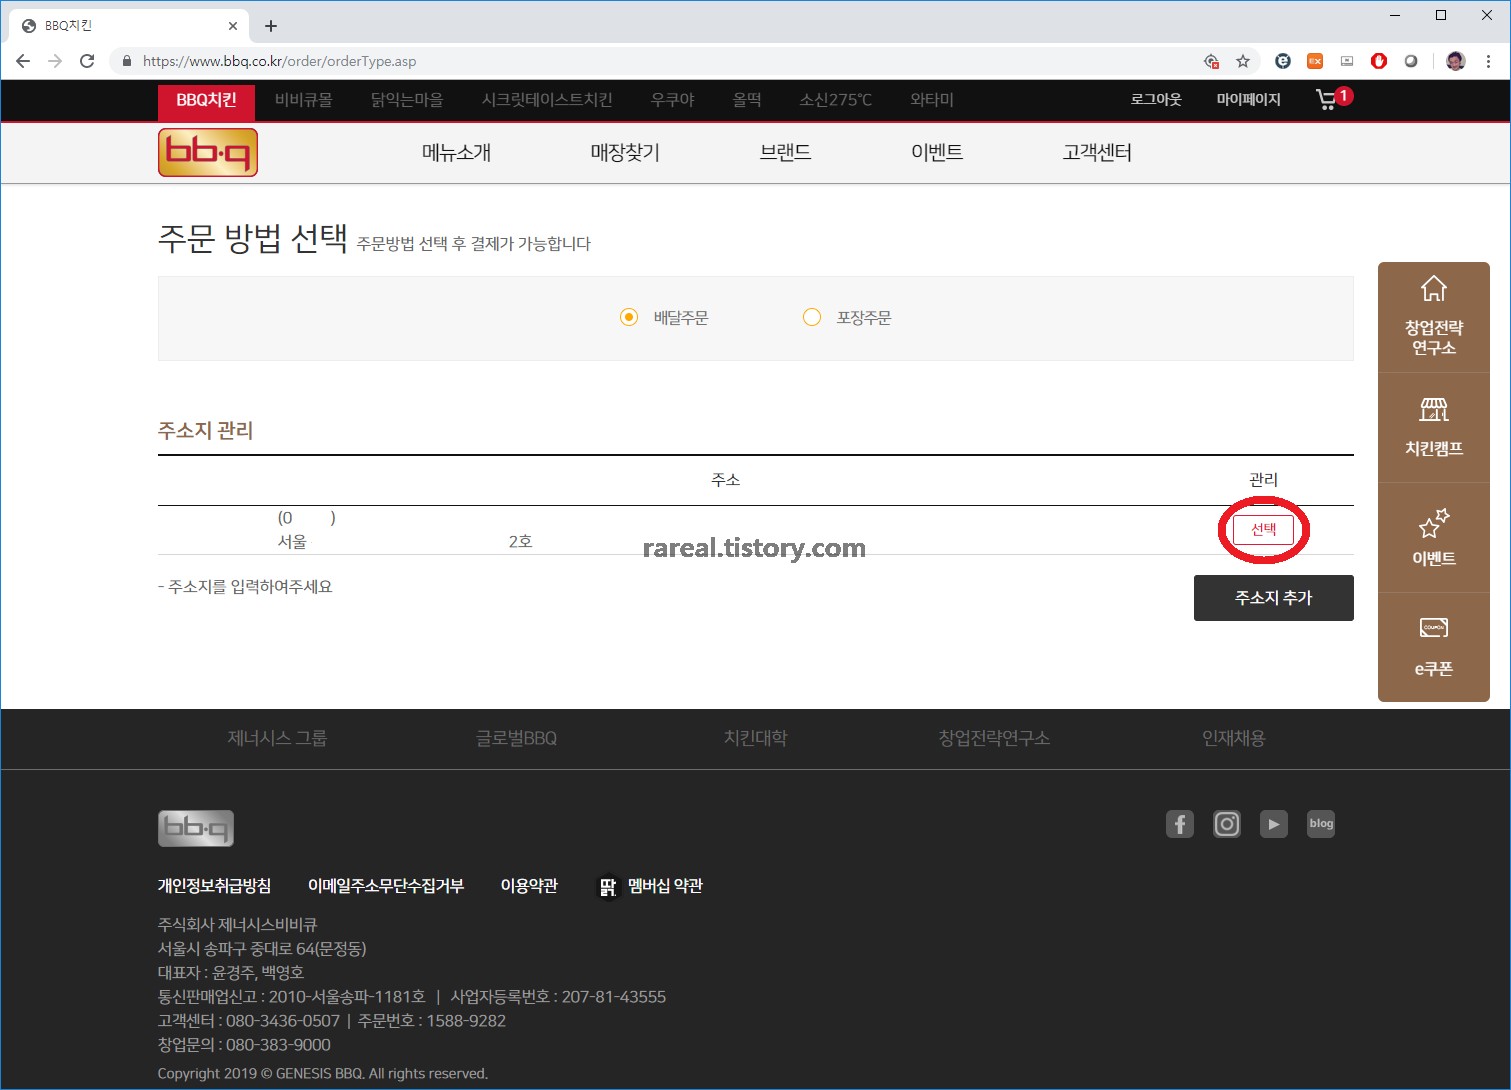Open the shopping cart icon
This screenshot has height=1090, width=1511.
pos(1333,99)
